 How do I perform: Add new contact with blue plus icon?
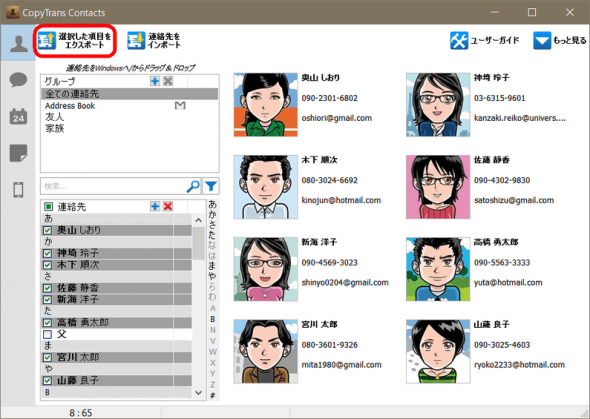[155, 206]
